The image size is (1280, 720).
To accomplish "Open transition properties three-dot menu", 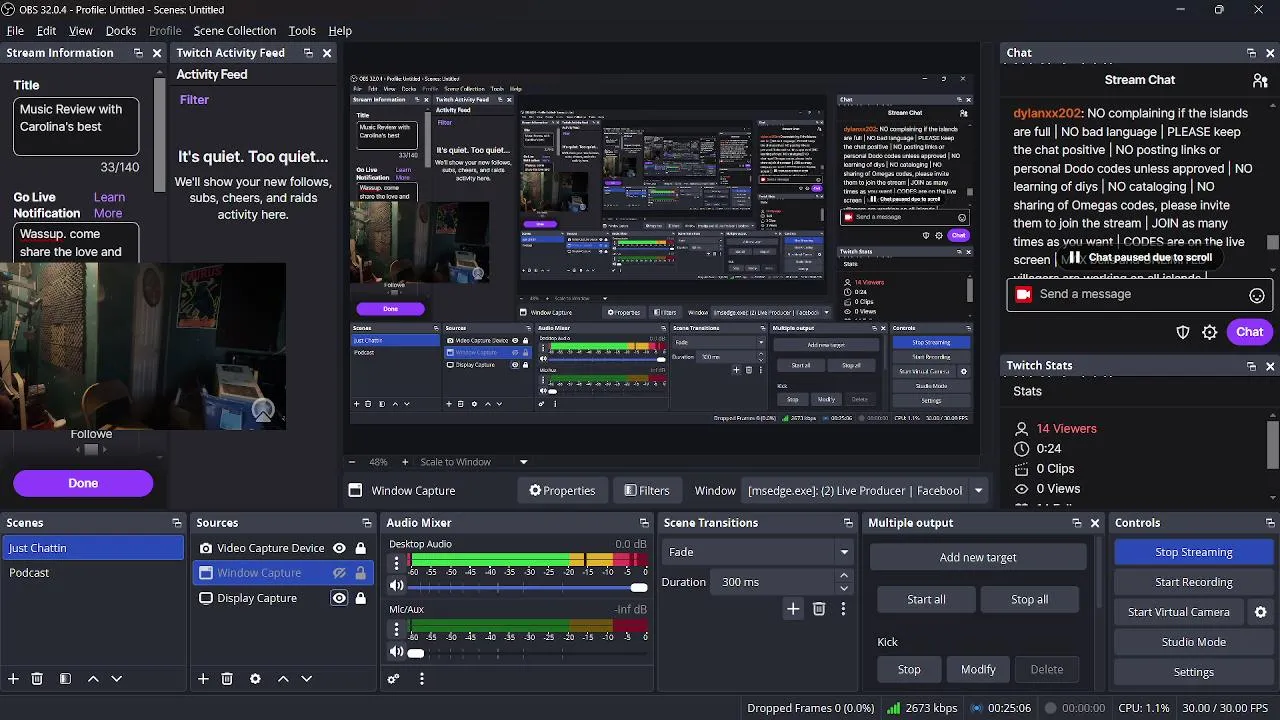I will pyautogui.click(x=843, y=608).
